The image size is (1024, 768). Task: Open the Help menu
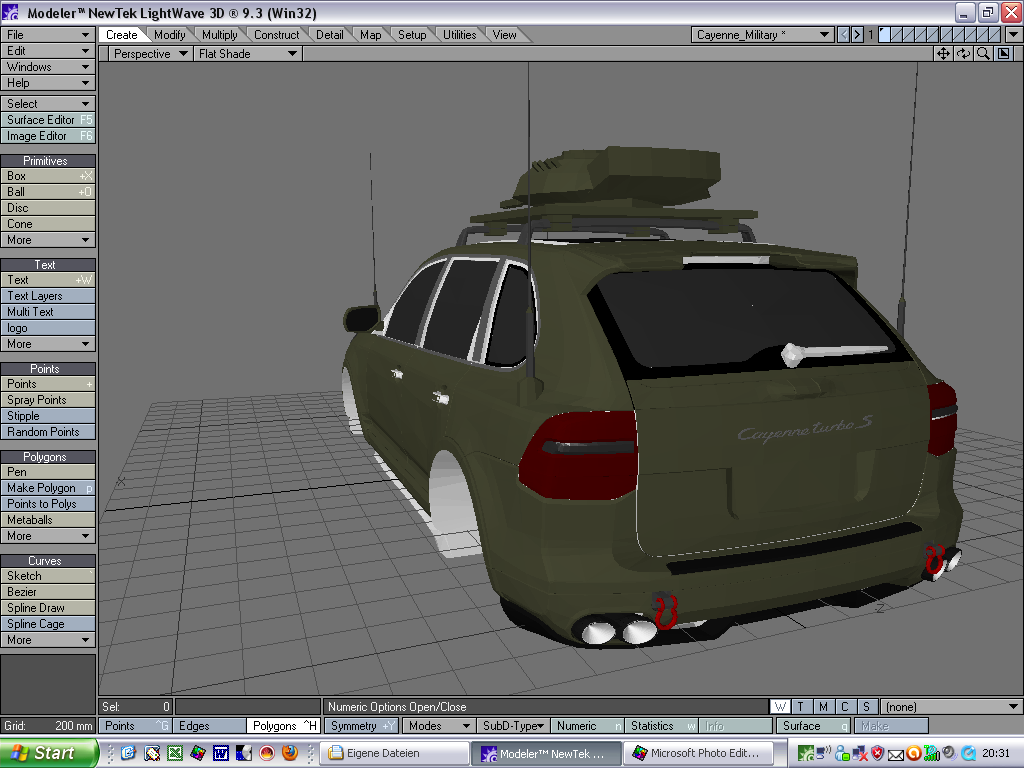pos(48,83)
